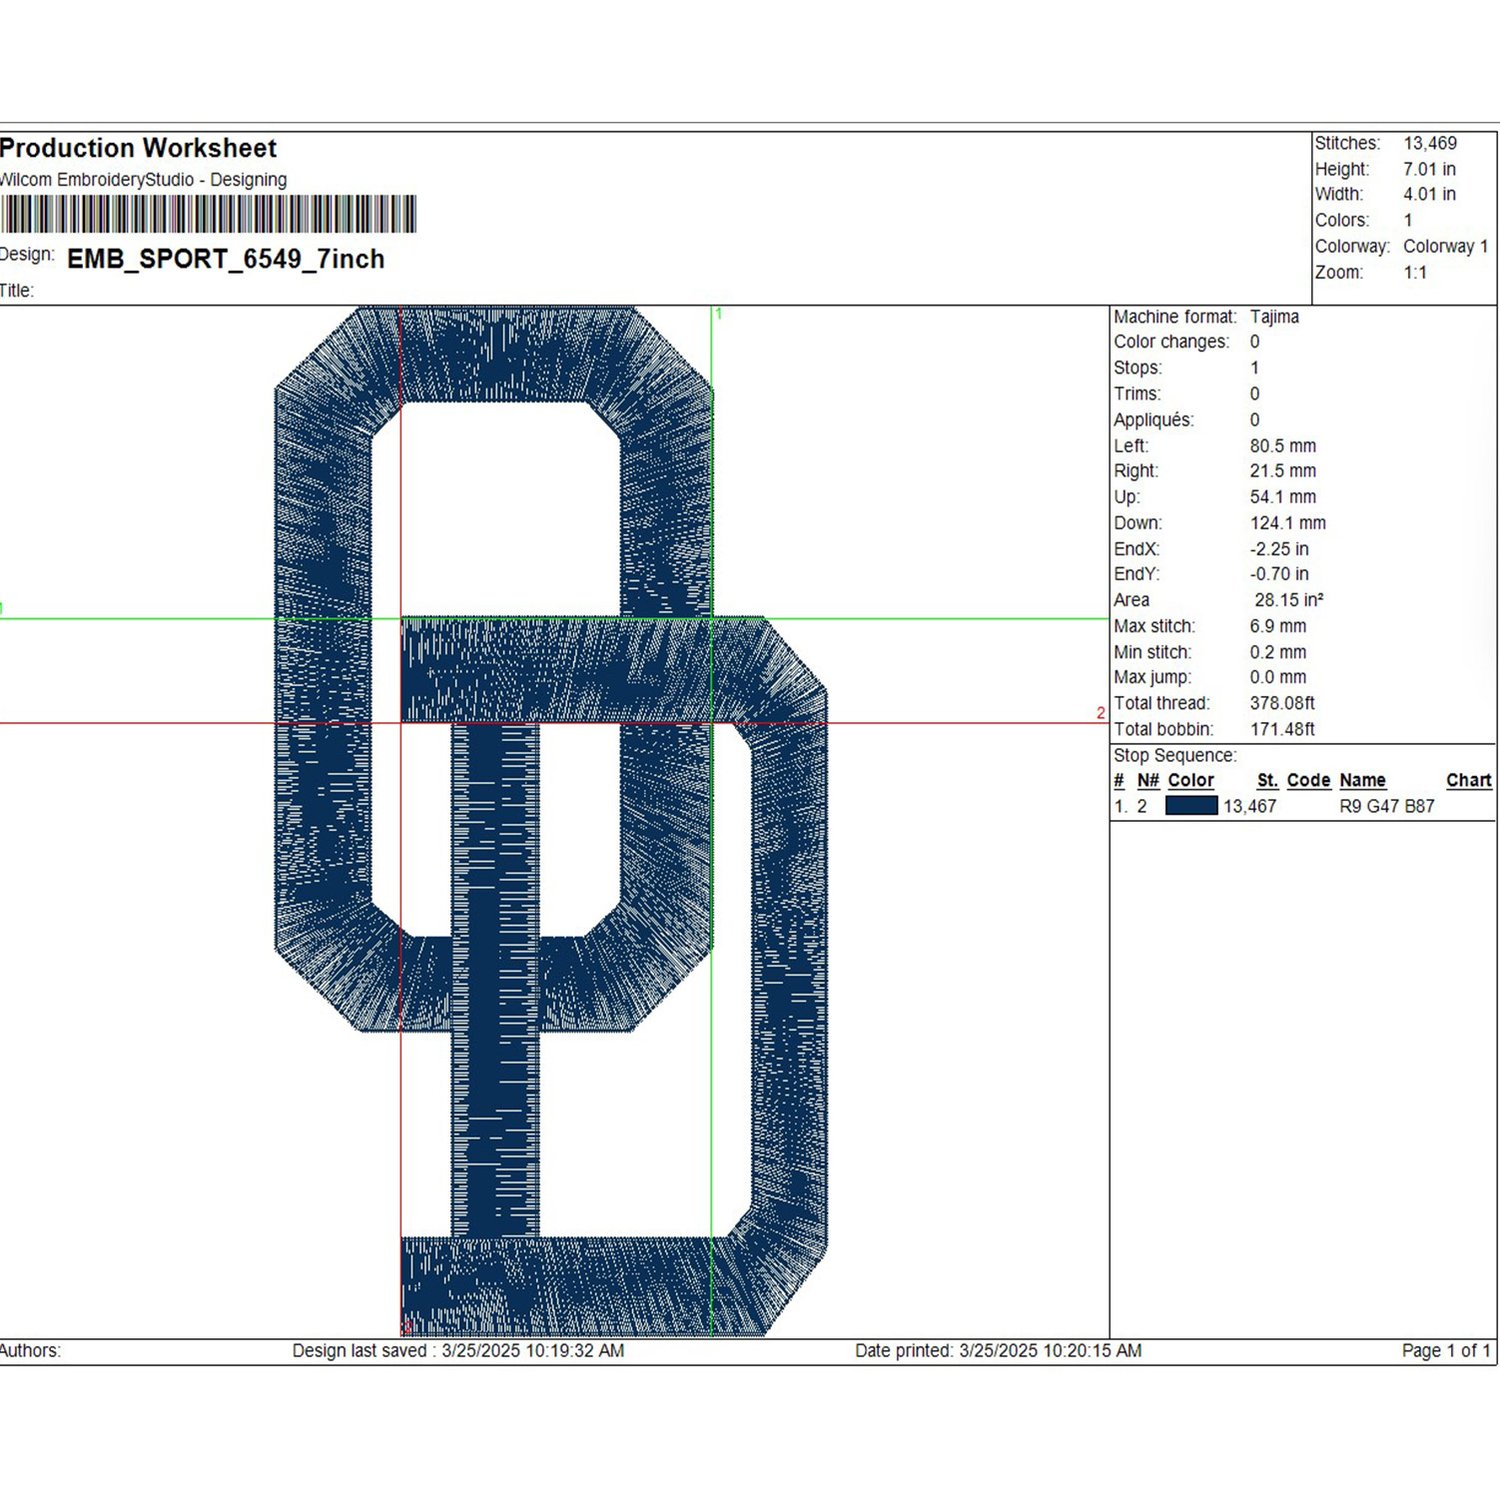Click the Trims label

click(1138, 394)
